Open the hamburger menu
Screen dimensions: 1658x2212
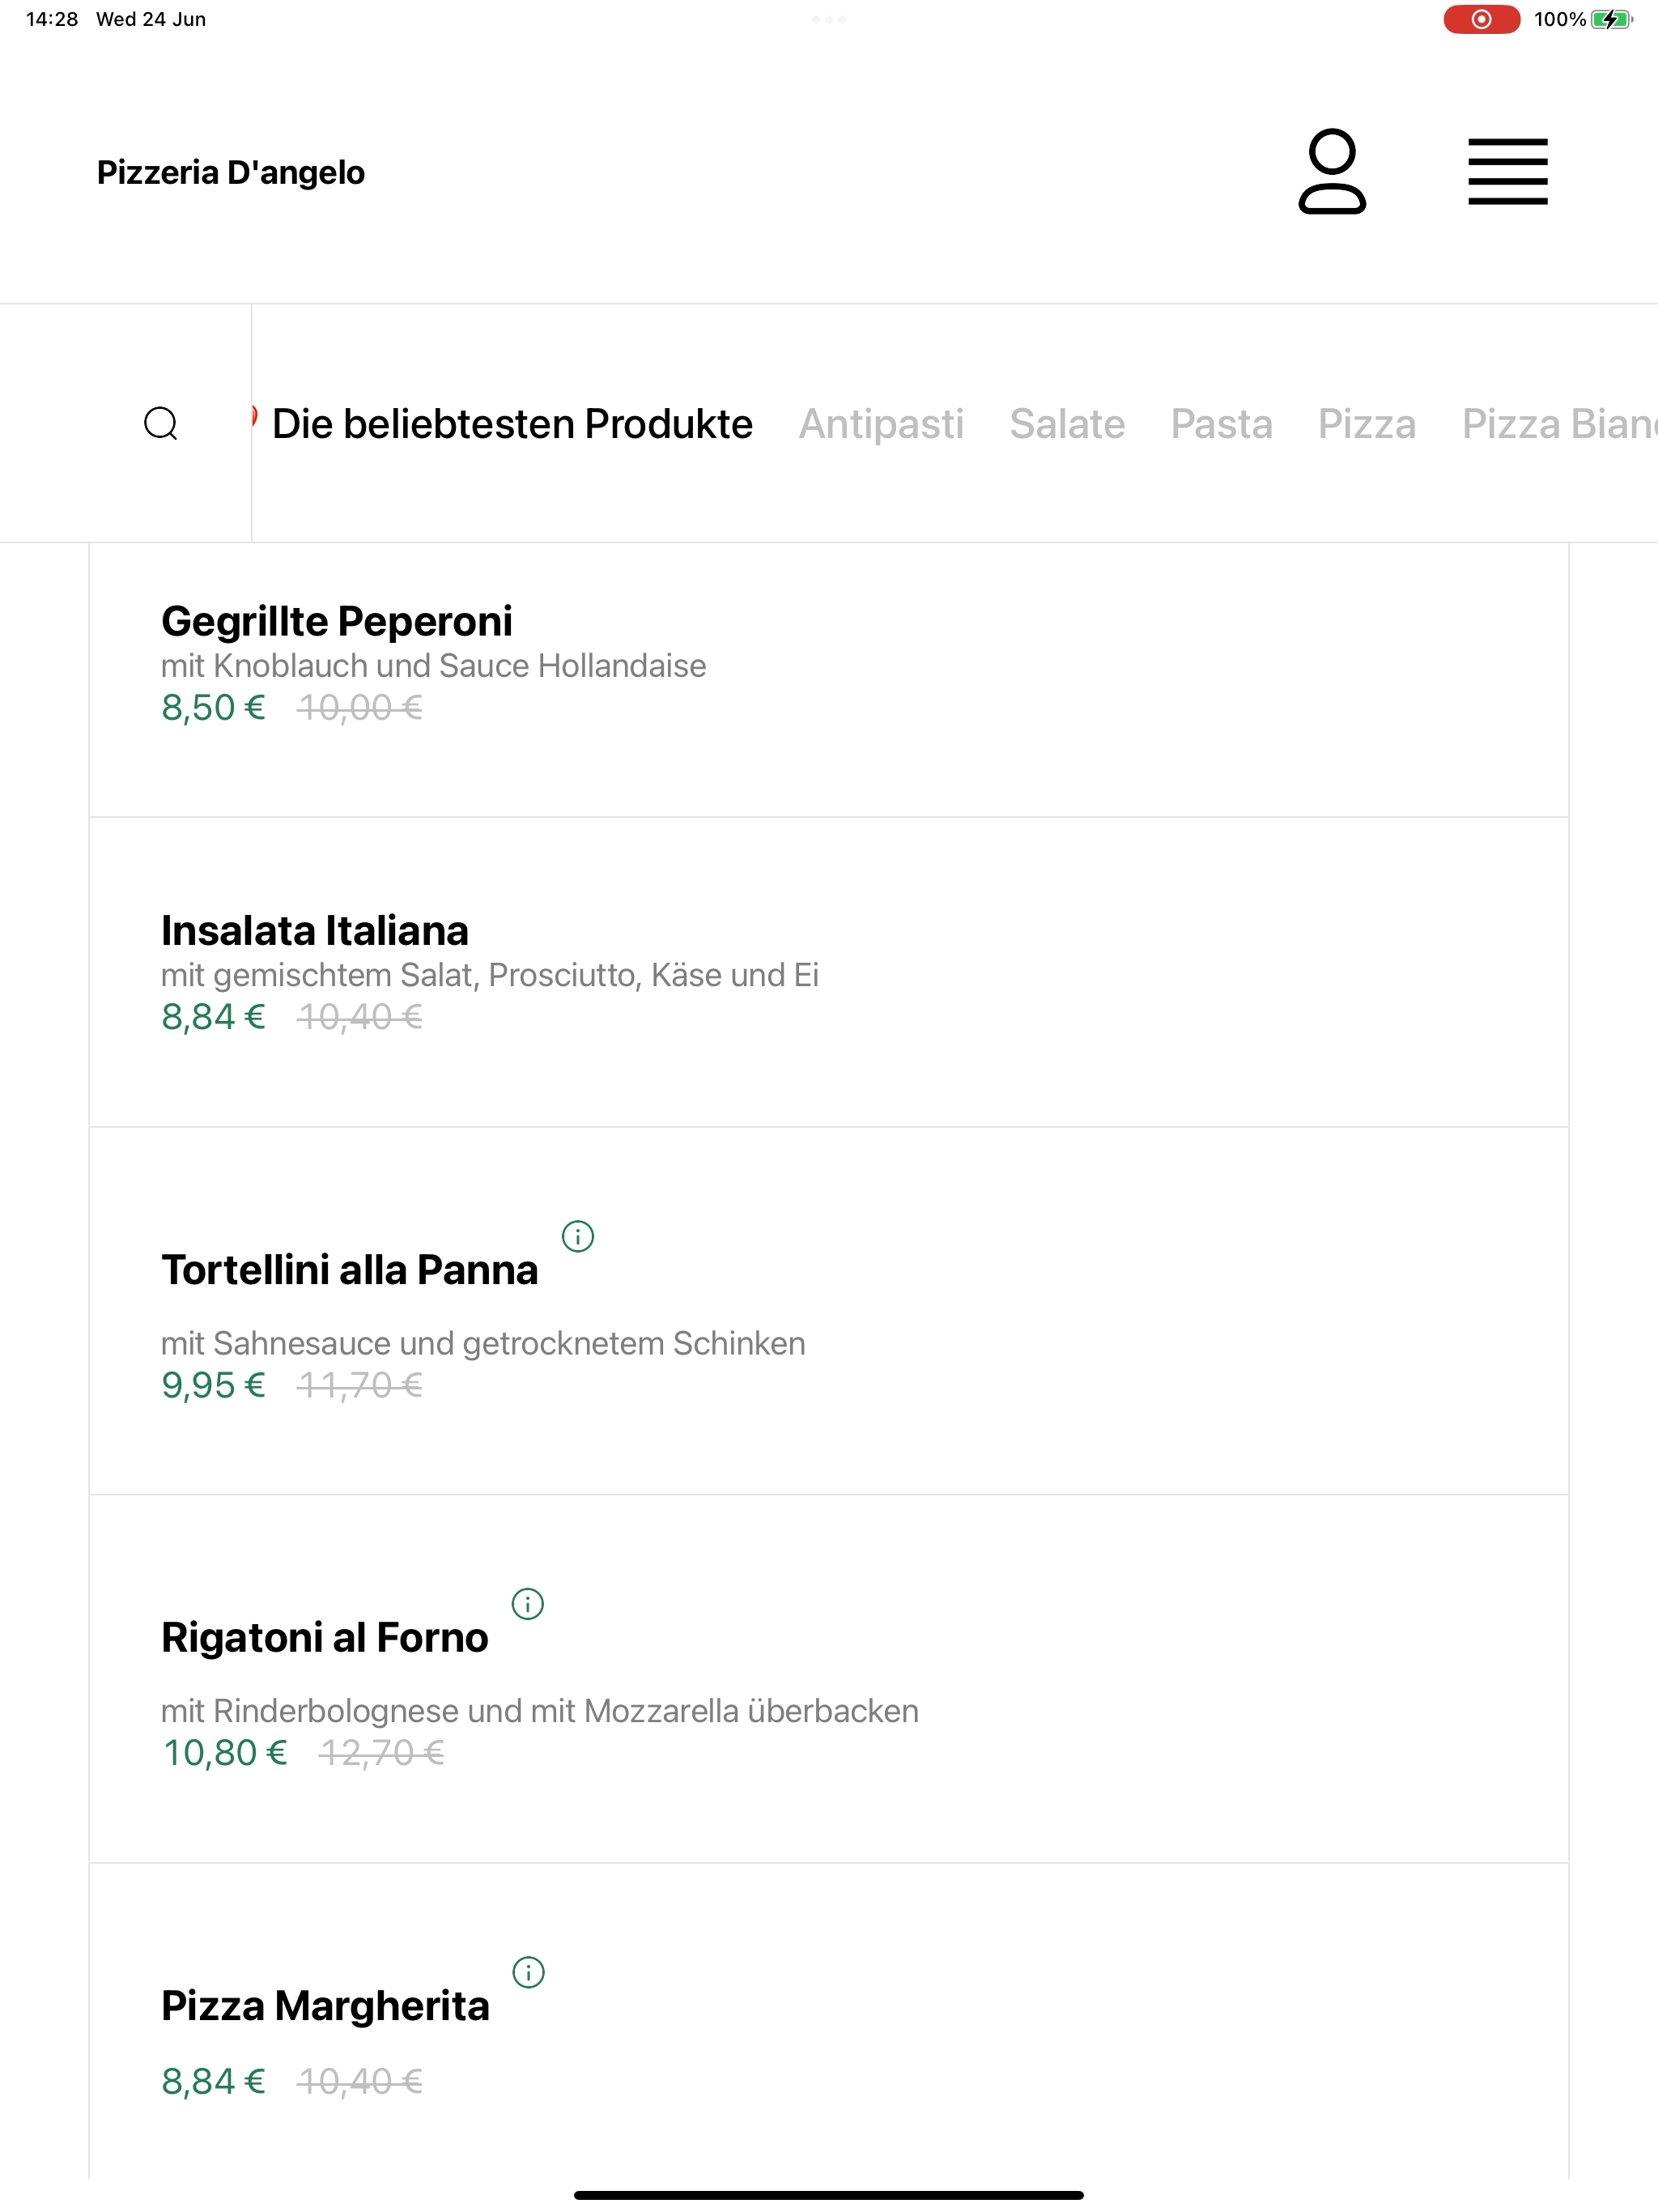pos(1507,171)
